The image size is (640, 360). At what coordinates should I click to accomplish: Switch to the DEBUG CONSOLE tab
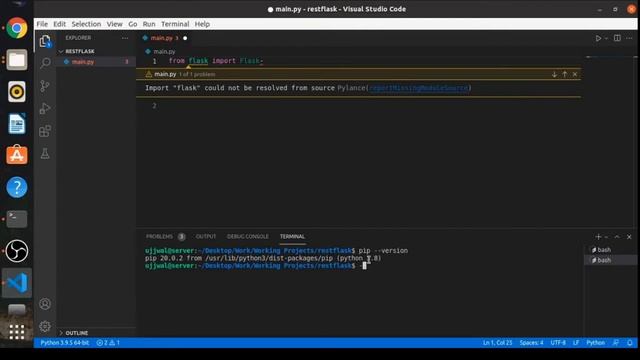point(248,237)
